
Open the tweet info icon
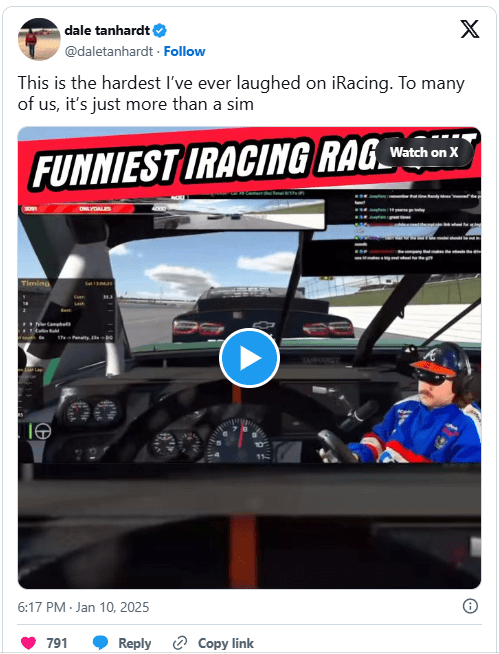470,606
